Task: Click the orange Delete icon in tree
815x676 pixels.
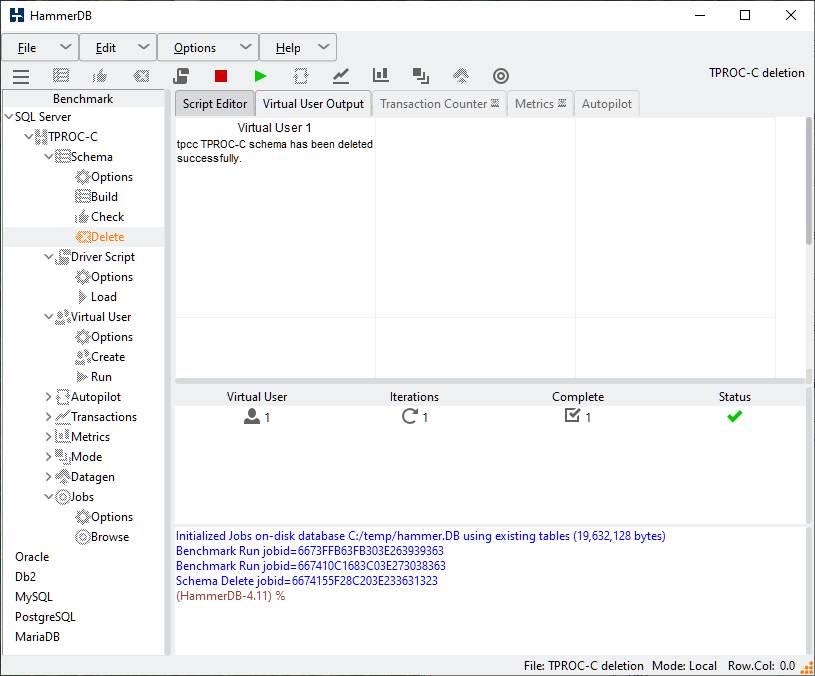Action: click(x=83, y=237)
